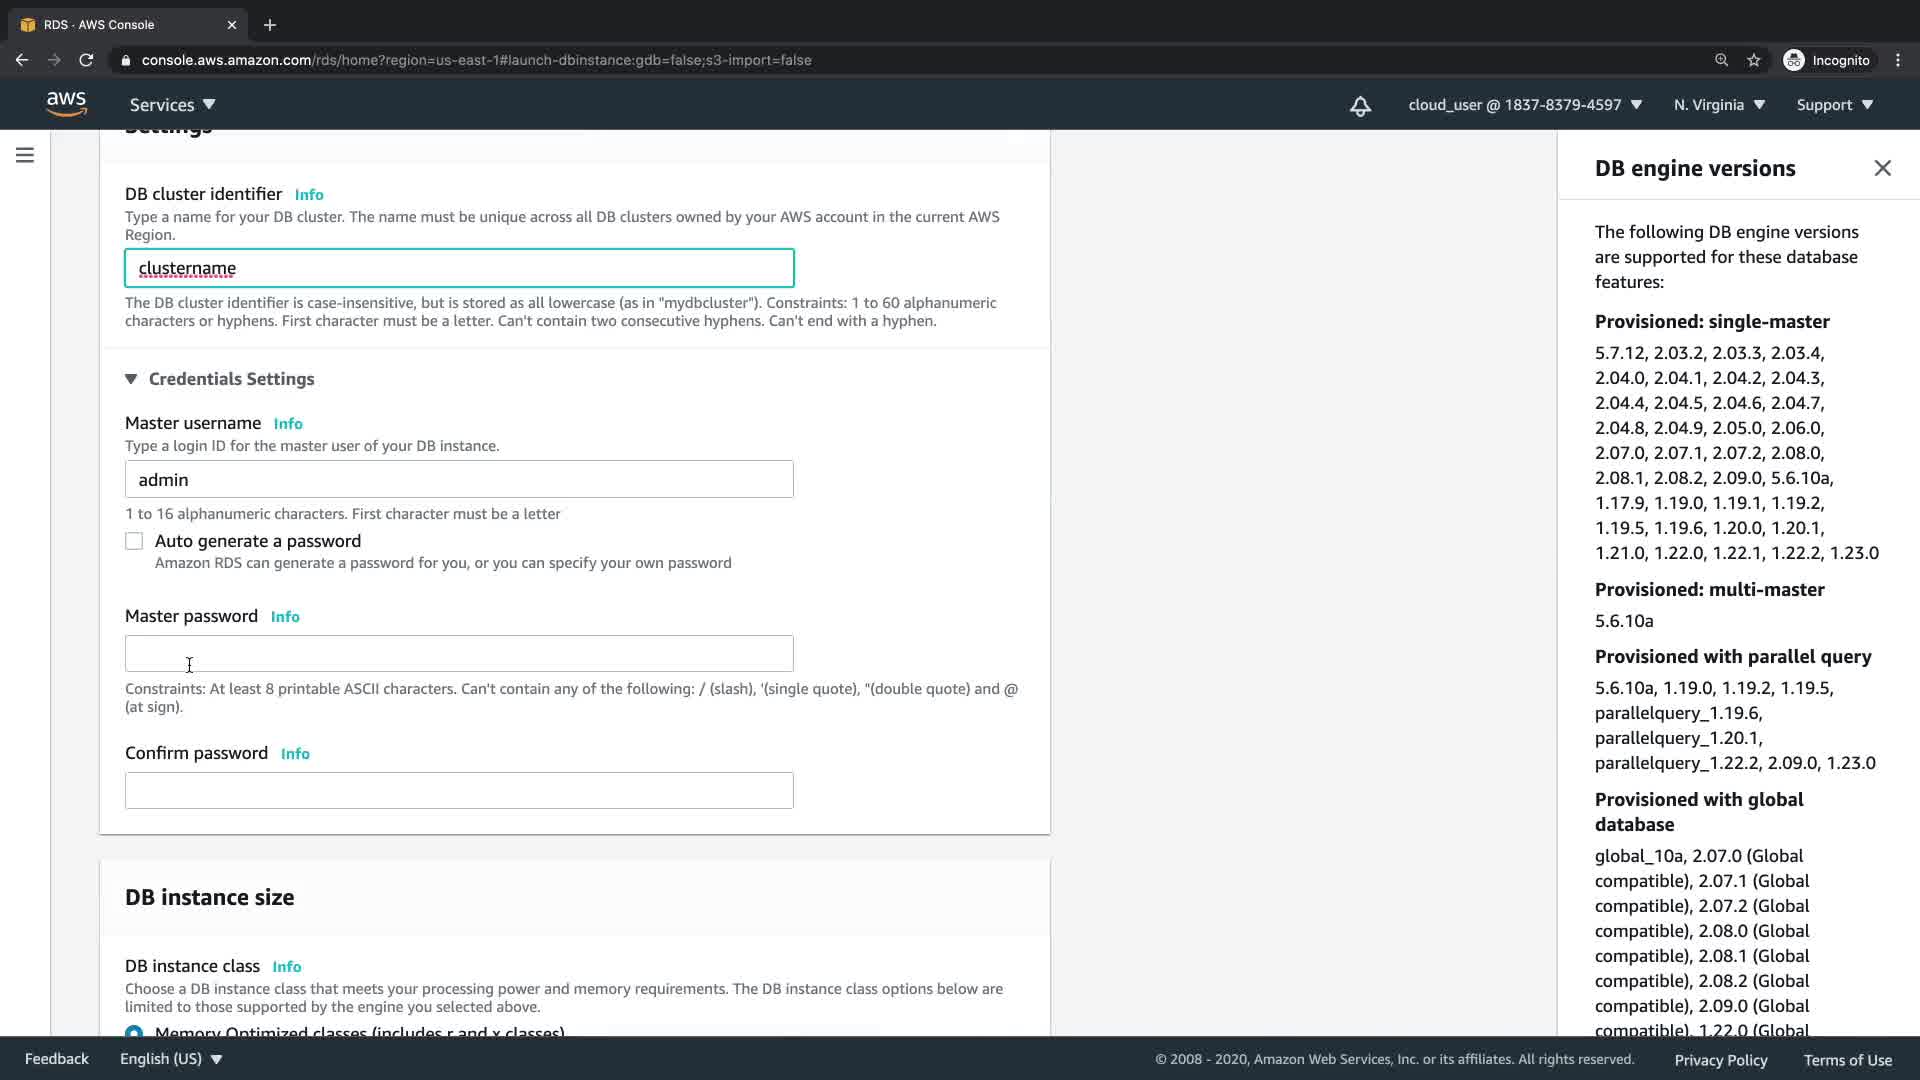Open the notifications bell
Image resolution: width=1920 pixels, height=1080 pixels.
pos(1360,106)
